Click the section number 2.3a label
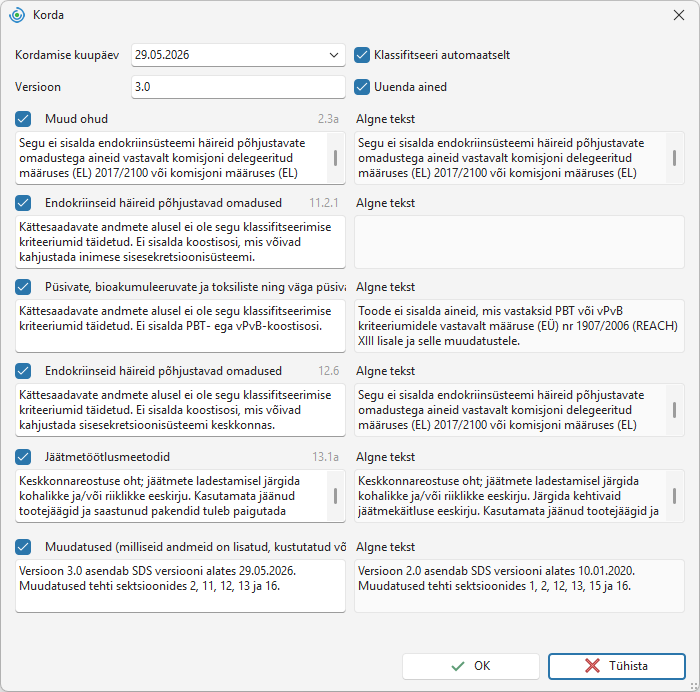This screenshot has width=700, height=692. [328, 119]
